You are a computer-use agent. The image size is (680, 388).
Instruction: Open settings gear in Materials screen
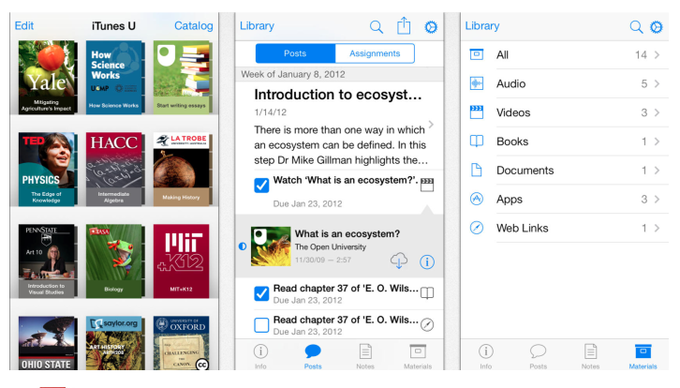[656, 27]
